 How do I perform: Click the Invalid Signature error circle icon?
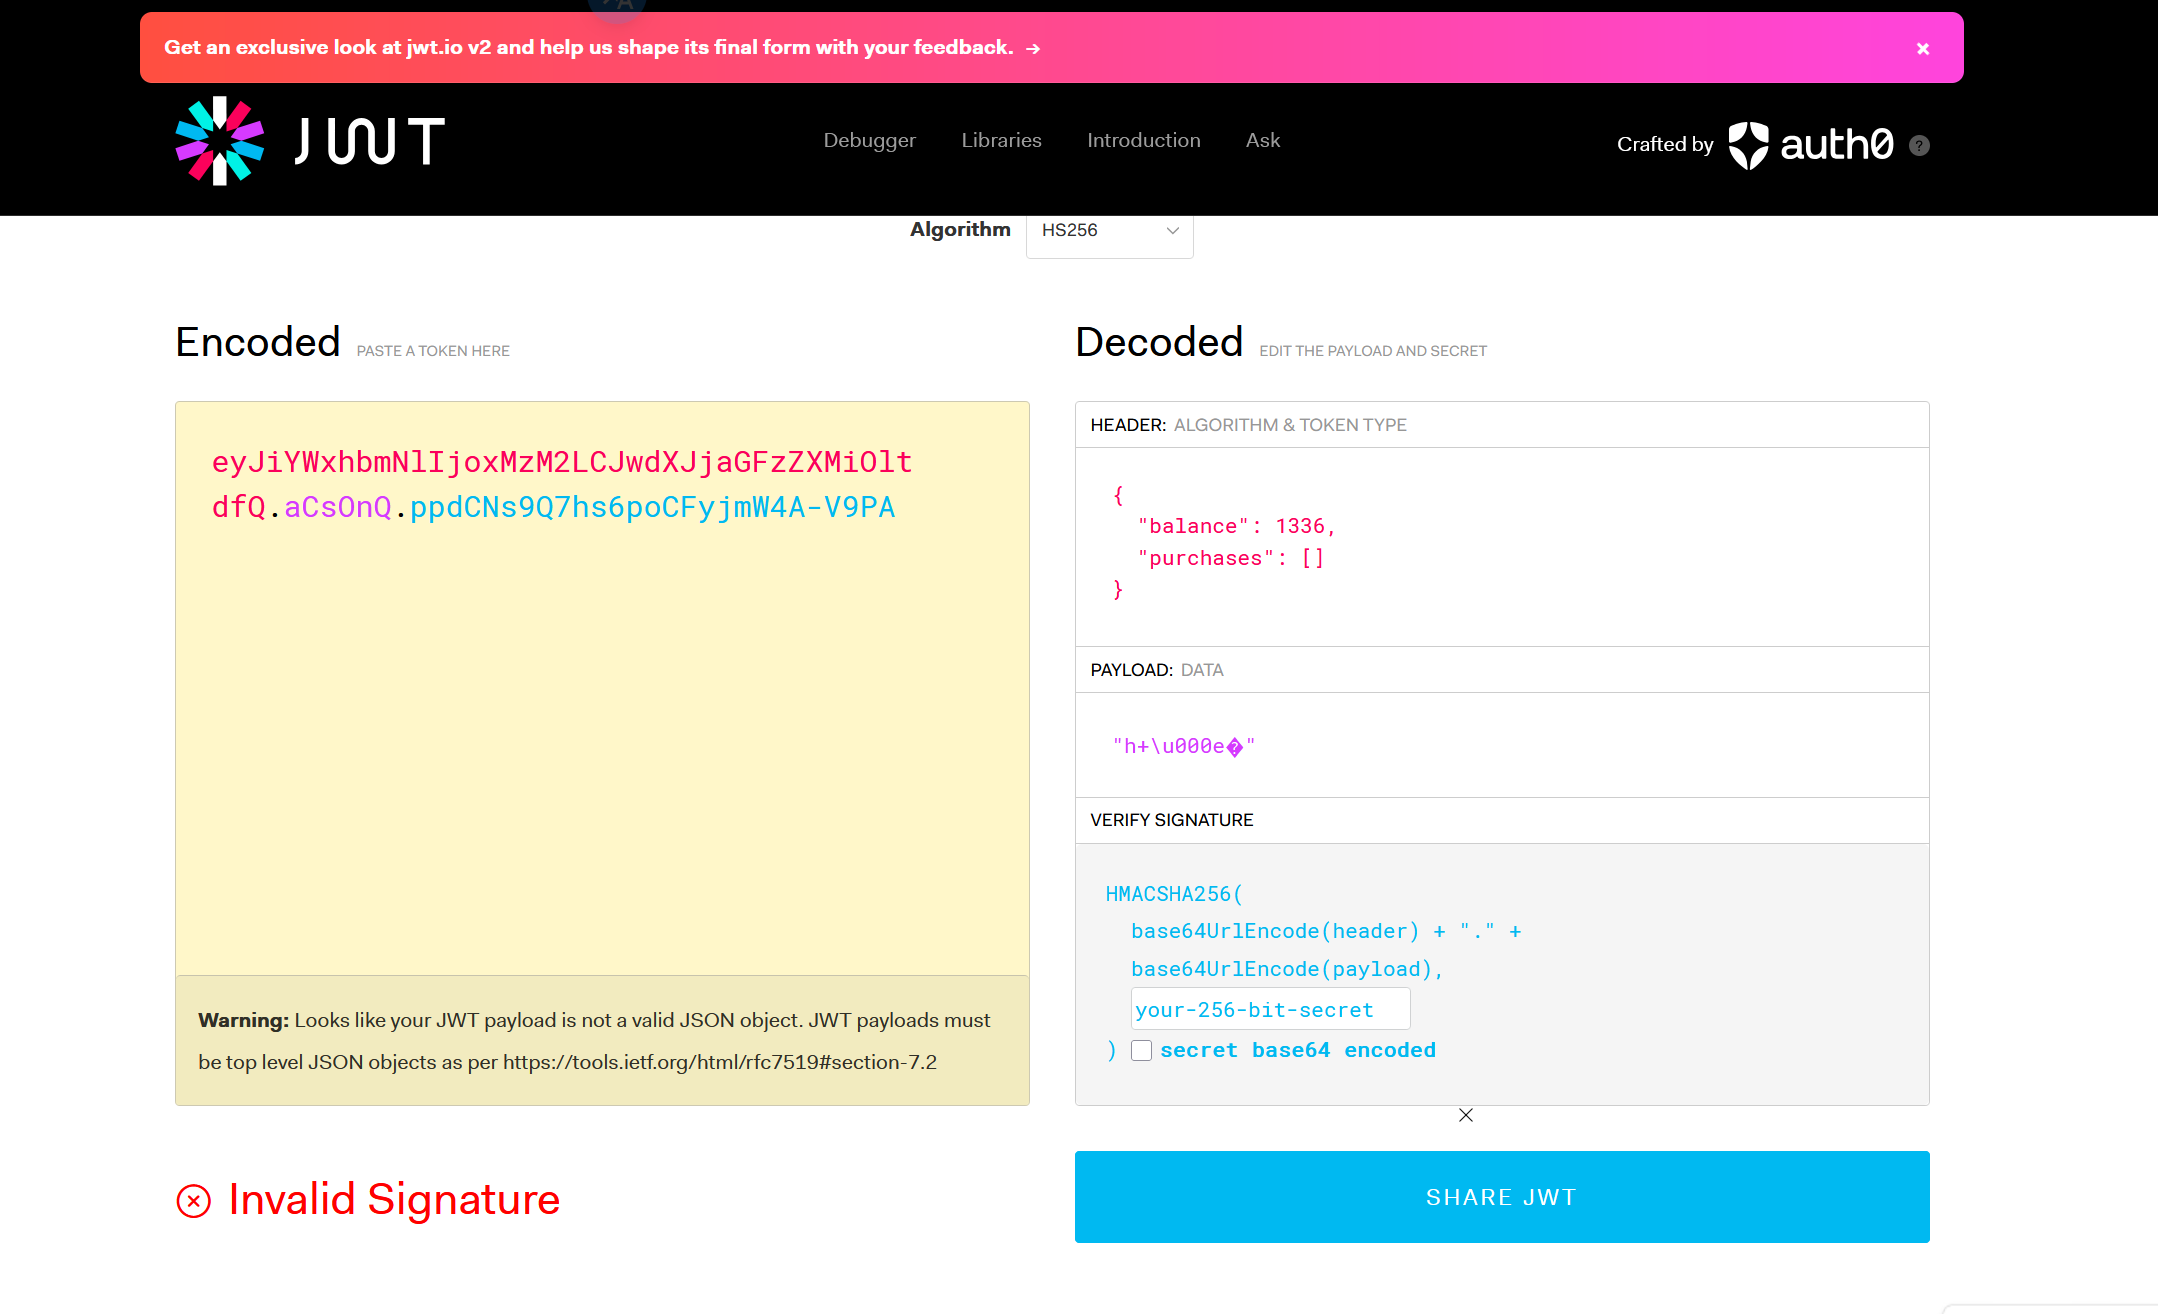[x=194, y=1200]
